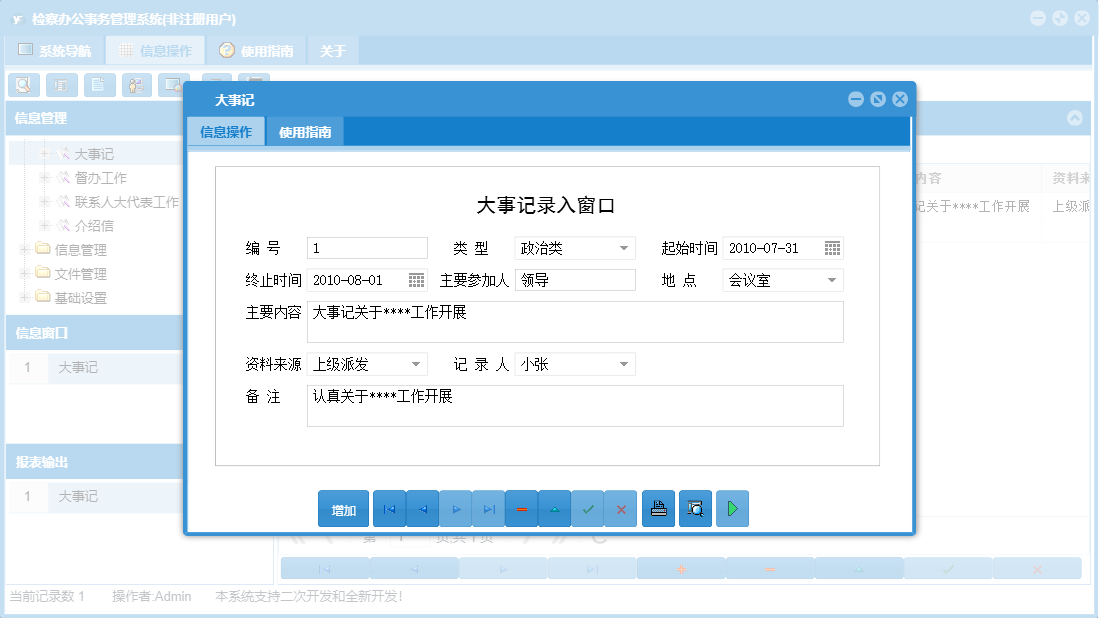Open print preview in the dialog toolbar
Screen dimensions: 1099x618
pyautogui.click(x=695, y=508)
